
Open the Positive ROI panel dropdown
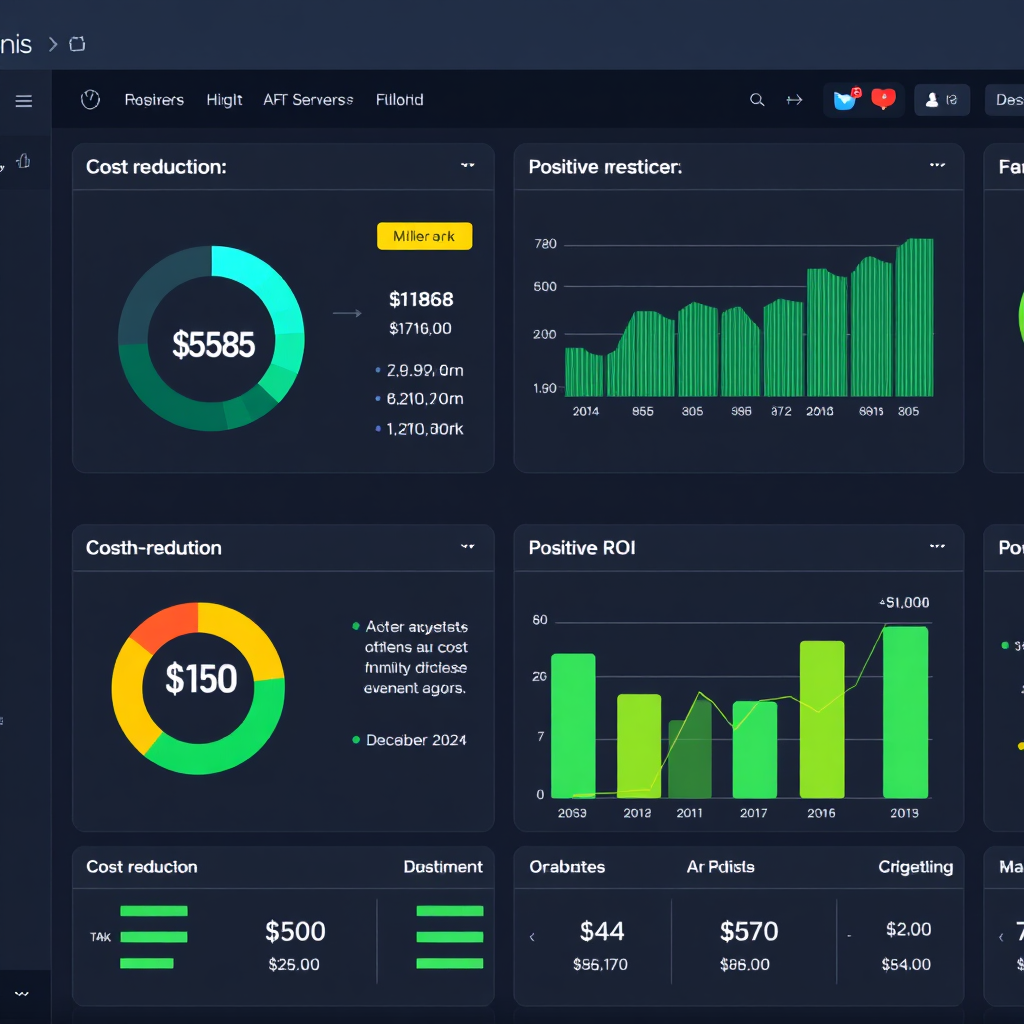tap(937, 547)
